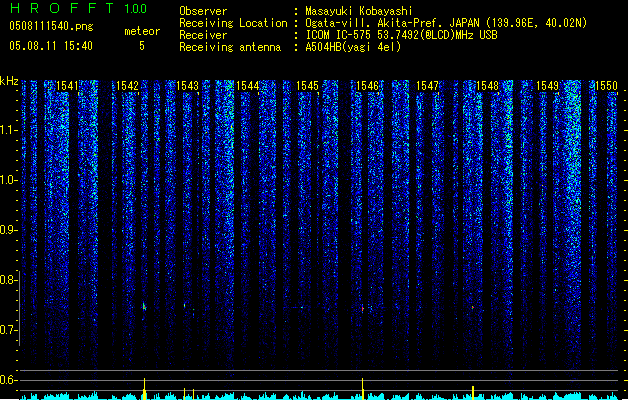The width and height of the screenshot is (629, 400).
Task: Click the 1543 time marker
Action: pos(187,86)
